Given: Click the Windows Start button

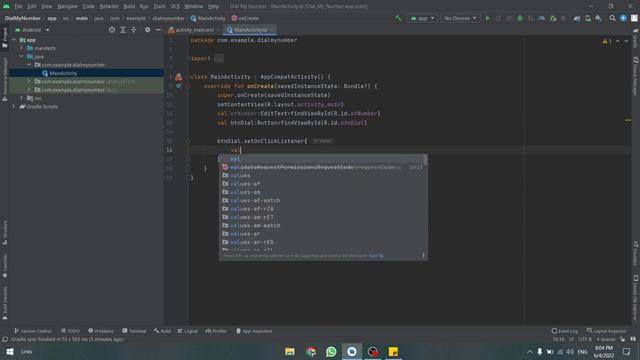Looking at the screenshot, I should pyautogui.click(x=10, y=351).
